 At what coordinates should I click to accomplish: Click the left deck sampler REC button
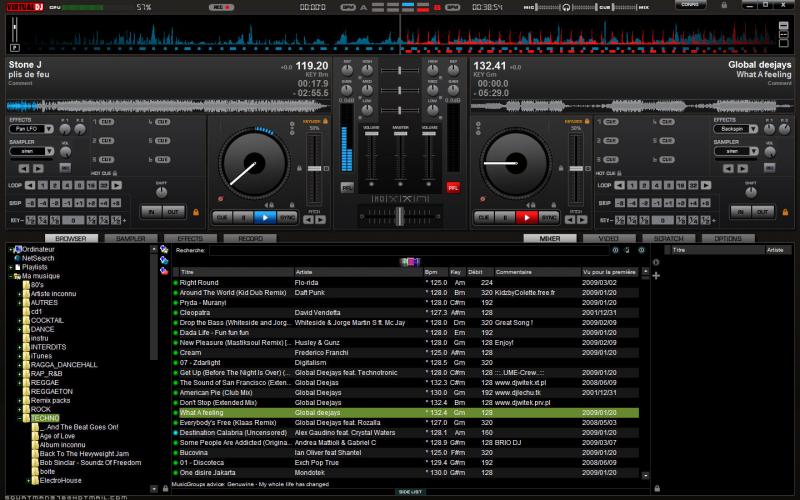(65, 168)
